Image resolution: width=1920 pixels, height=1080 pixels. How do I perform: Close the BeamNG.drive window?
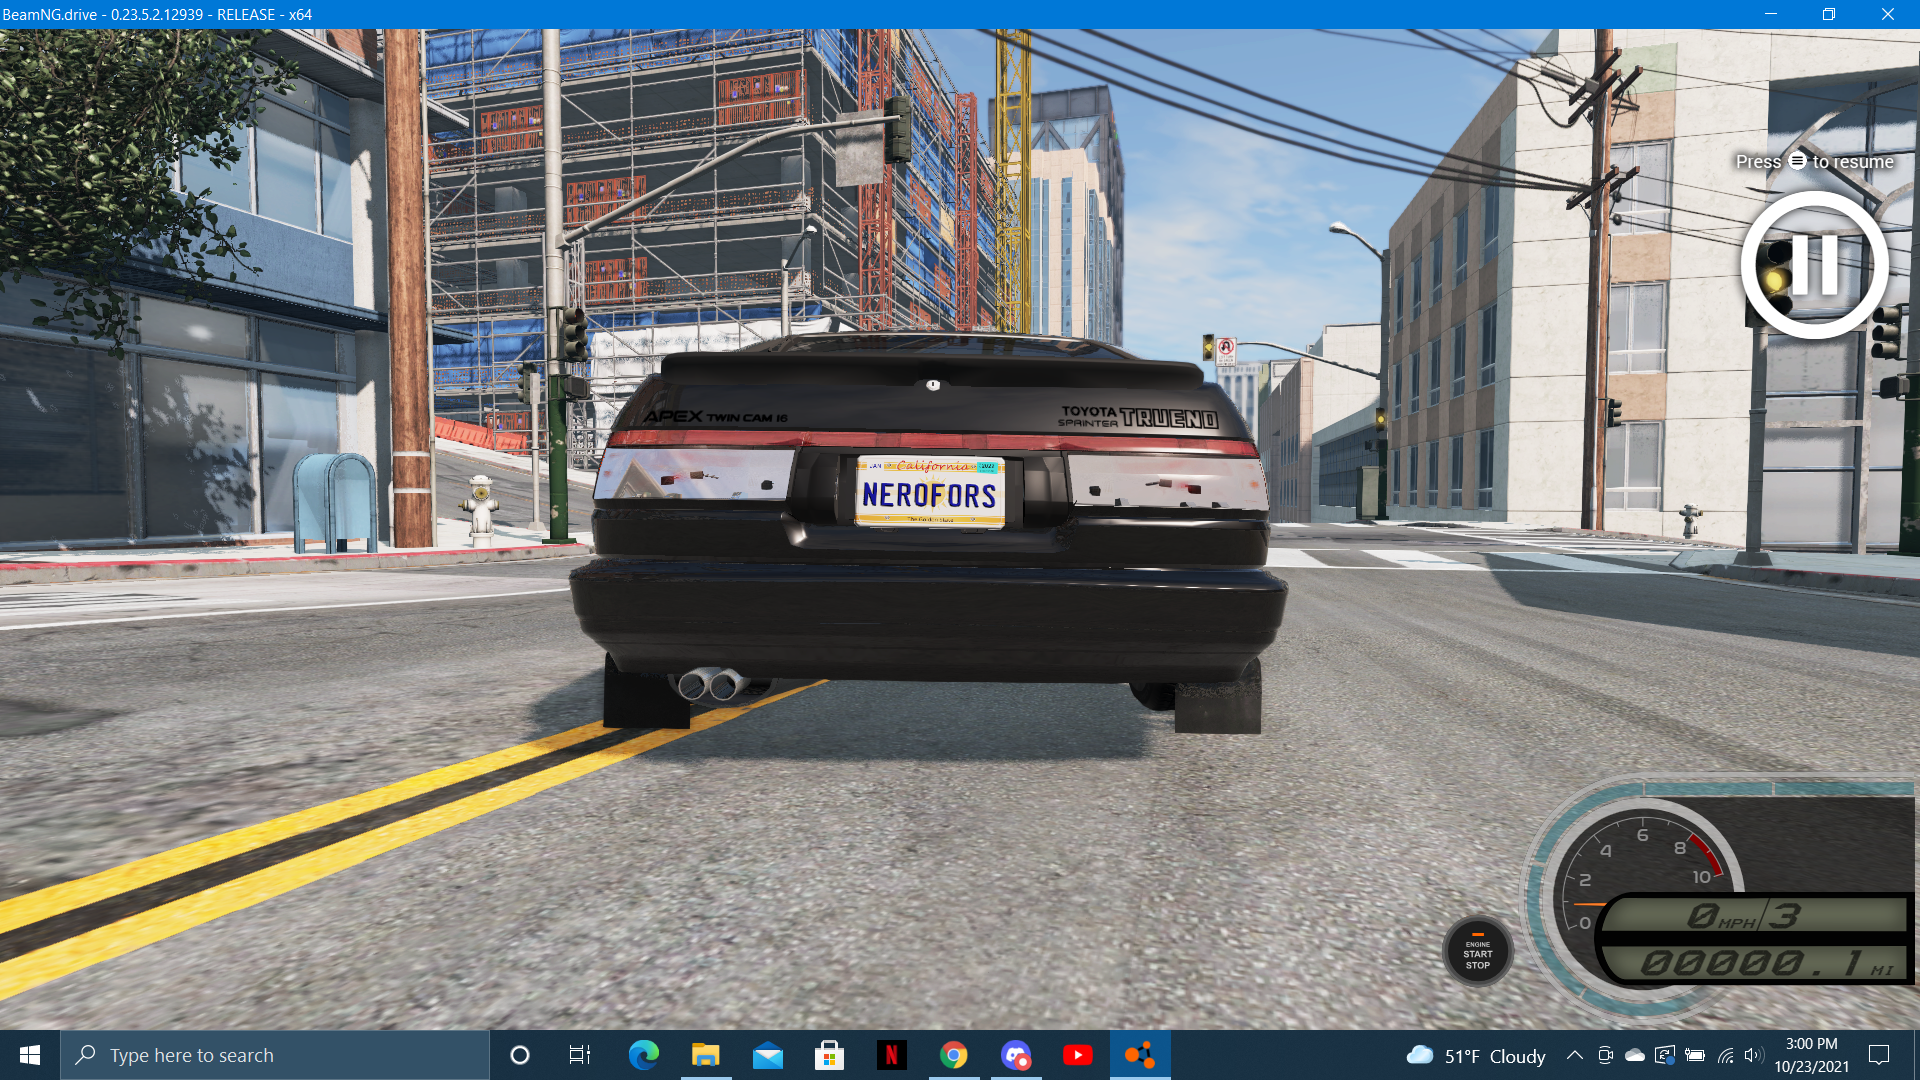coord(1888,14)
